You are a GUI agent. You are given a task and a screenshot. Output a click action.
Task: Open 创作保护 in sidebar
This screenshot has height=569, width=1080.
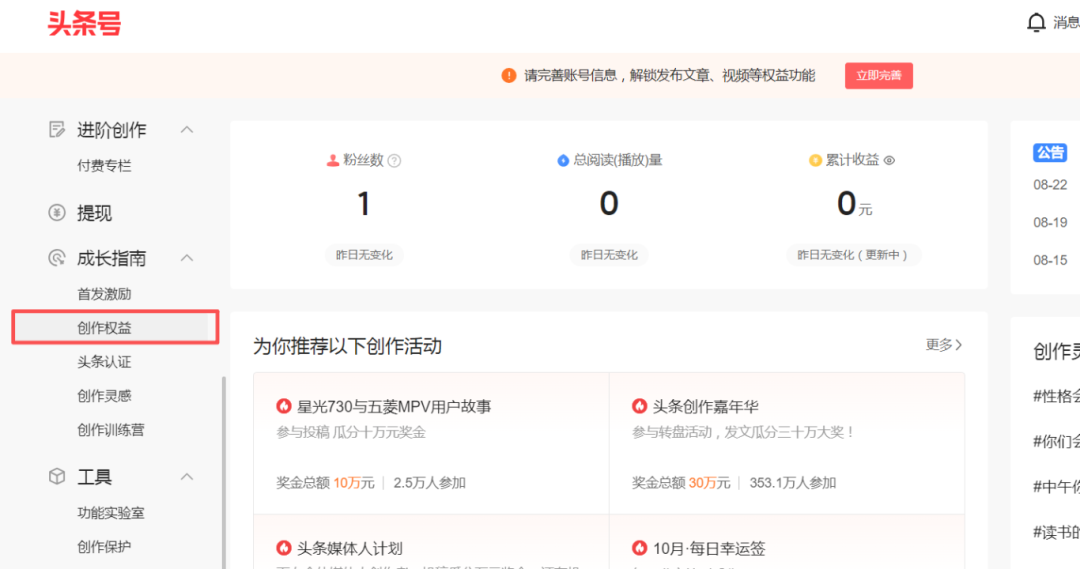click(104, 546)
